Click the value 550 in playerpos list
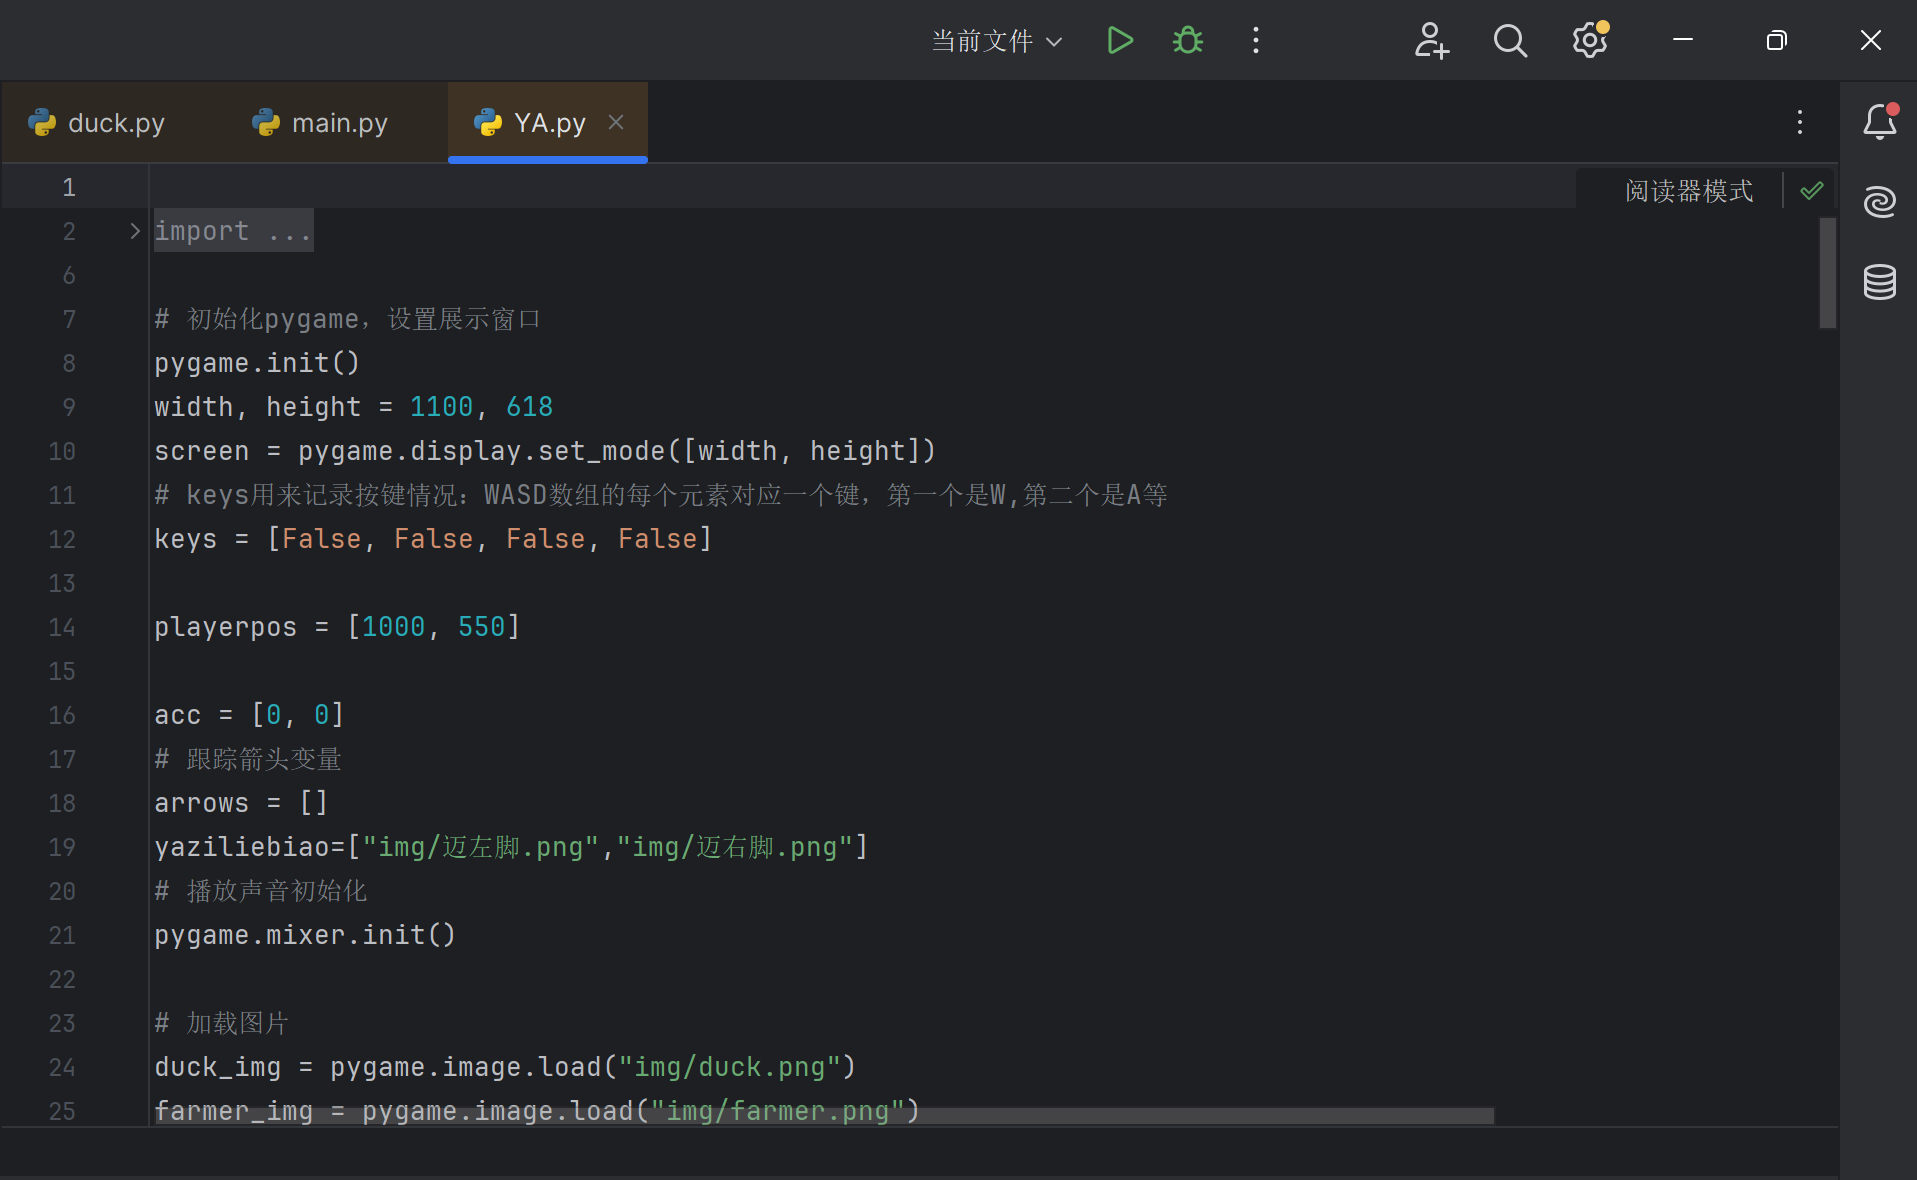Screen dimensions: 1917x1180 coord(481,627)
